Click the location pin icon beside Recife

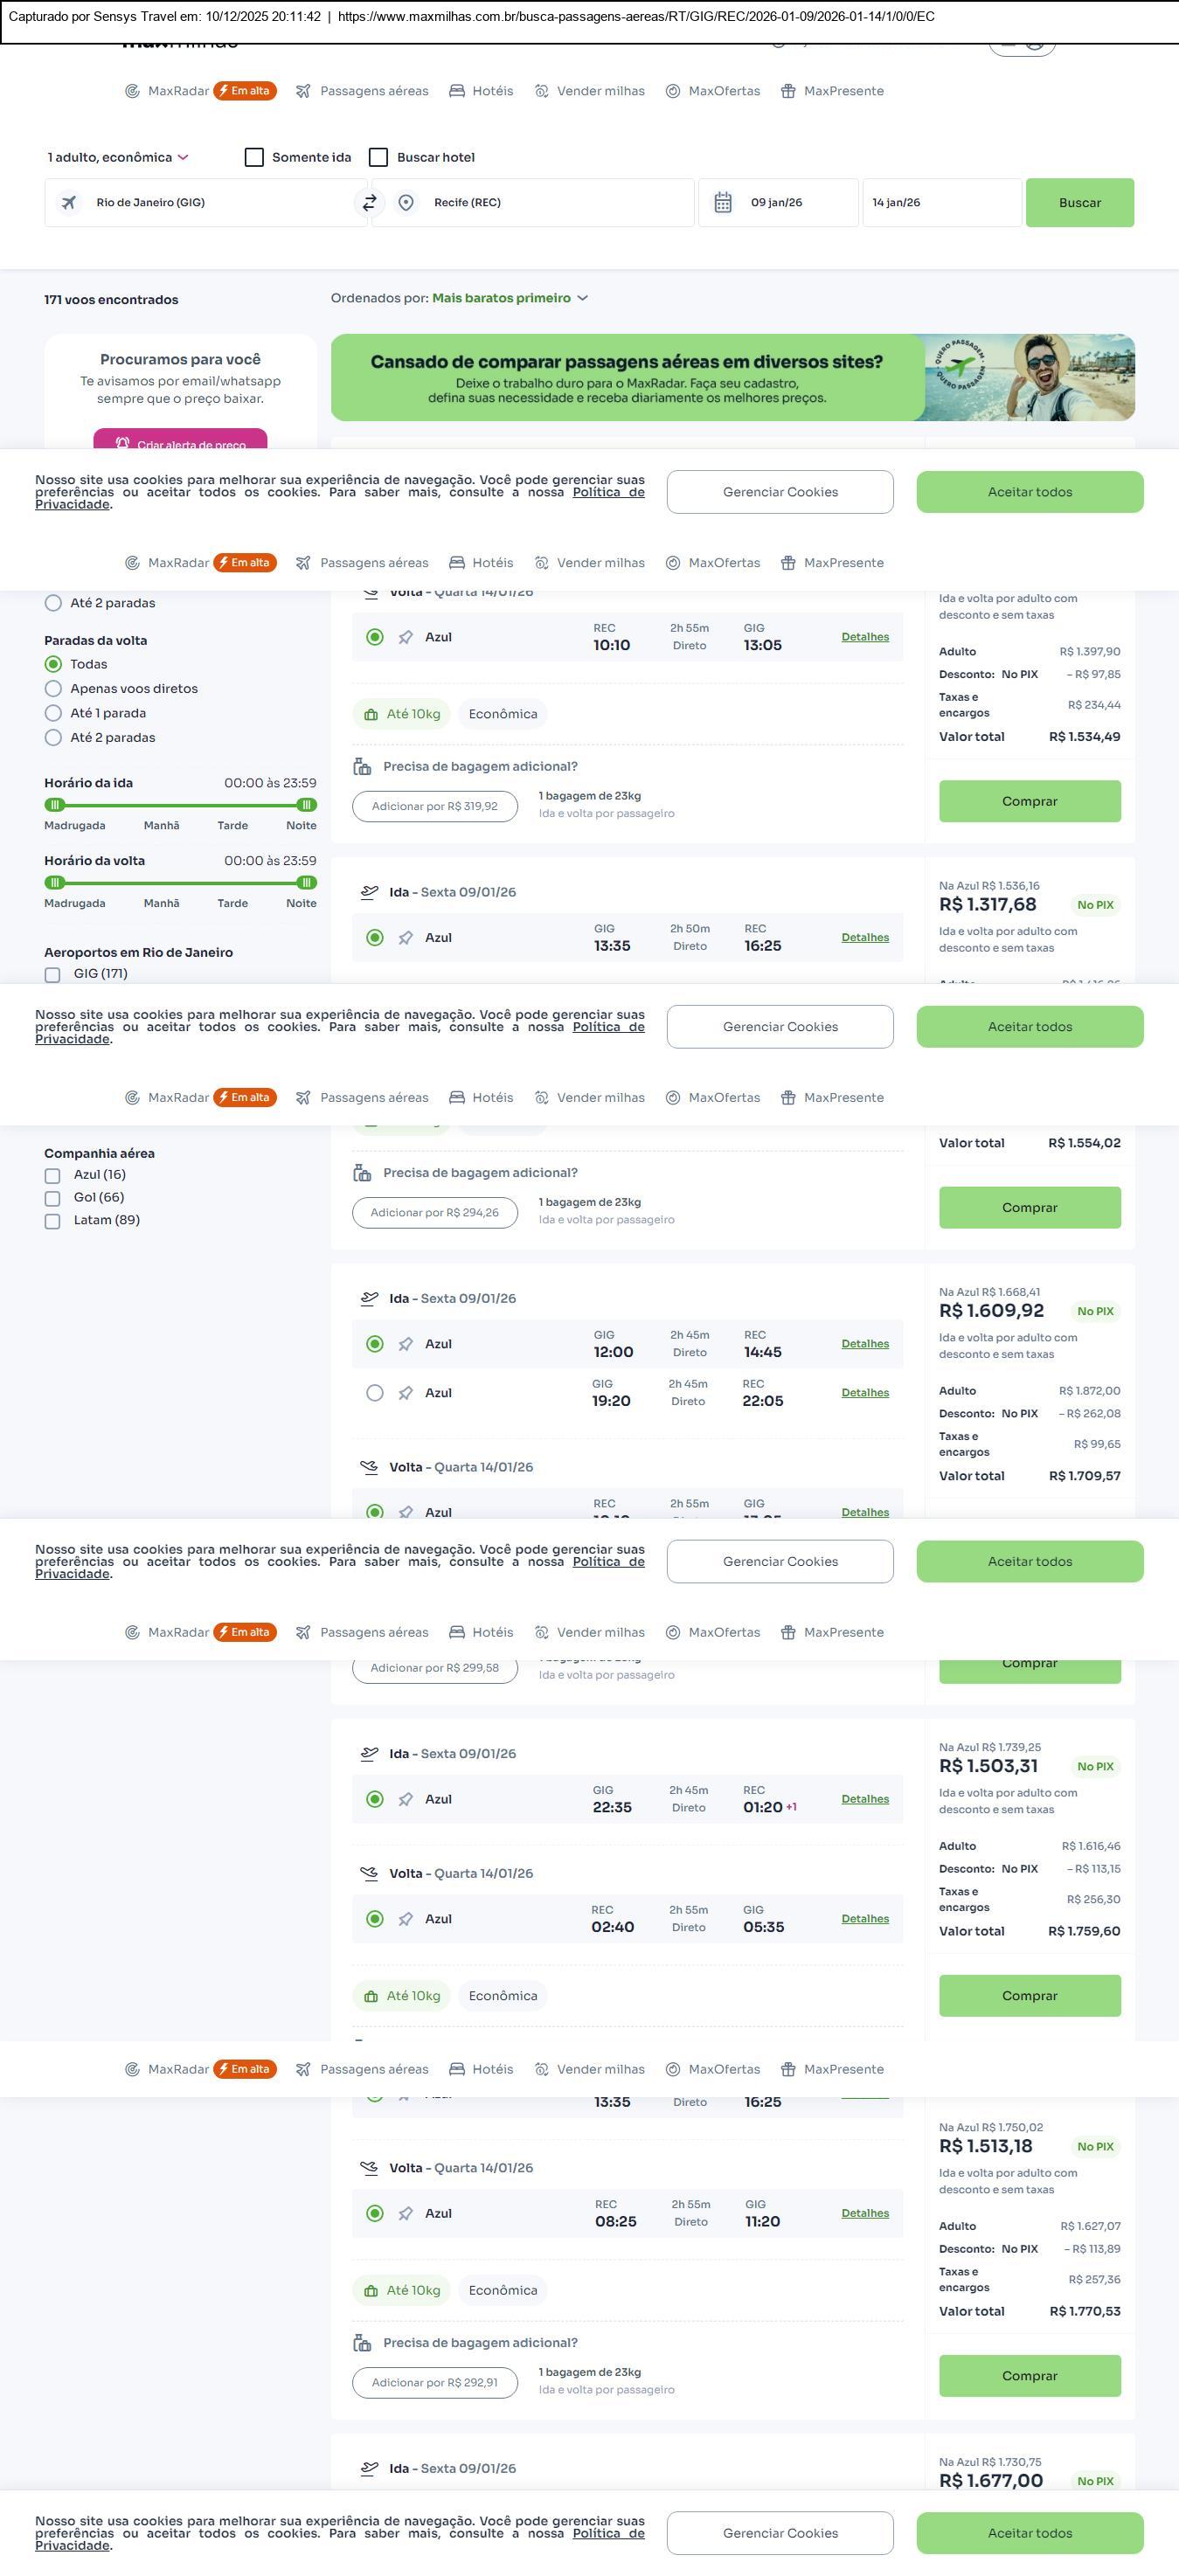(x=406, y=203)
